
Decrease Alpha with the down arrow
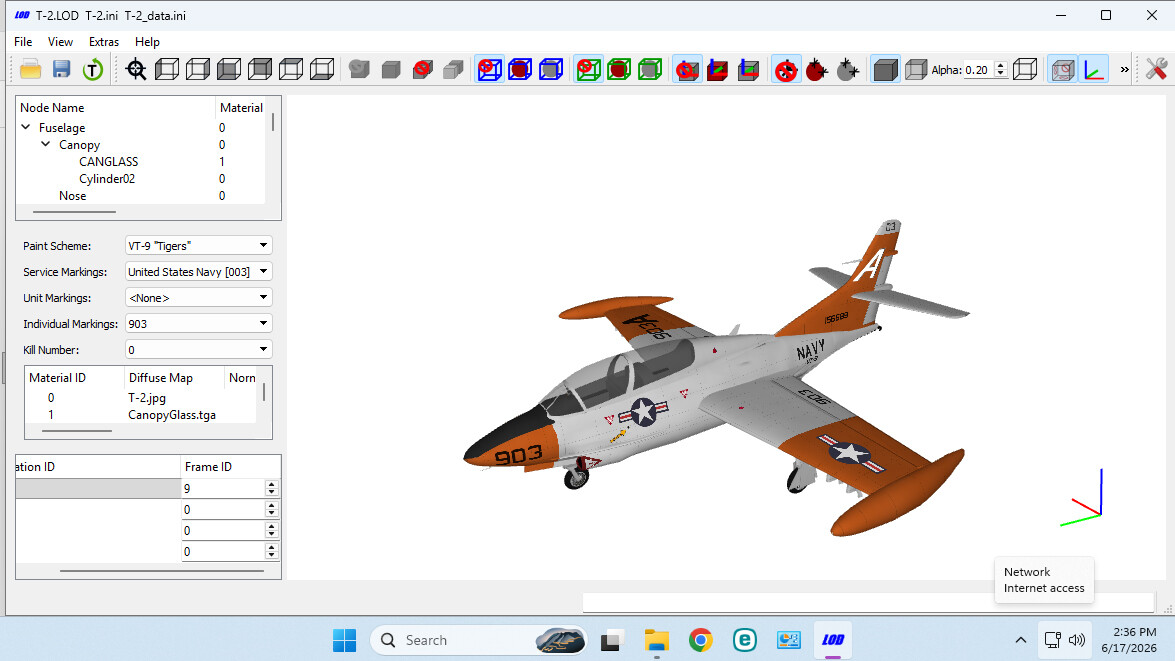(1000, 74)
